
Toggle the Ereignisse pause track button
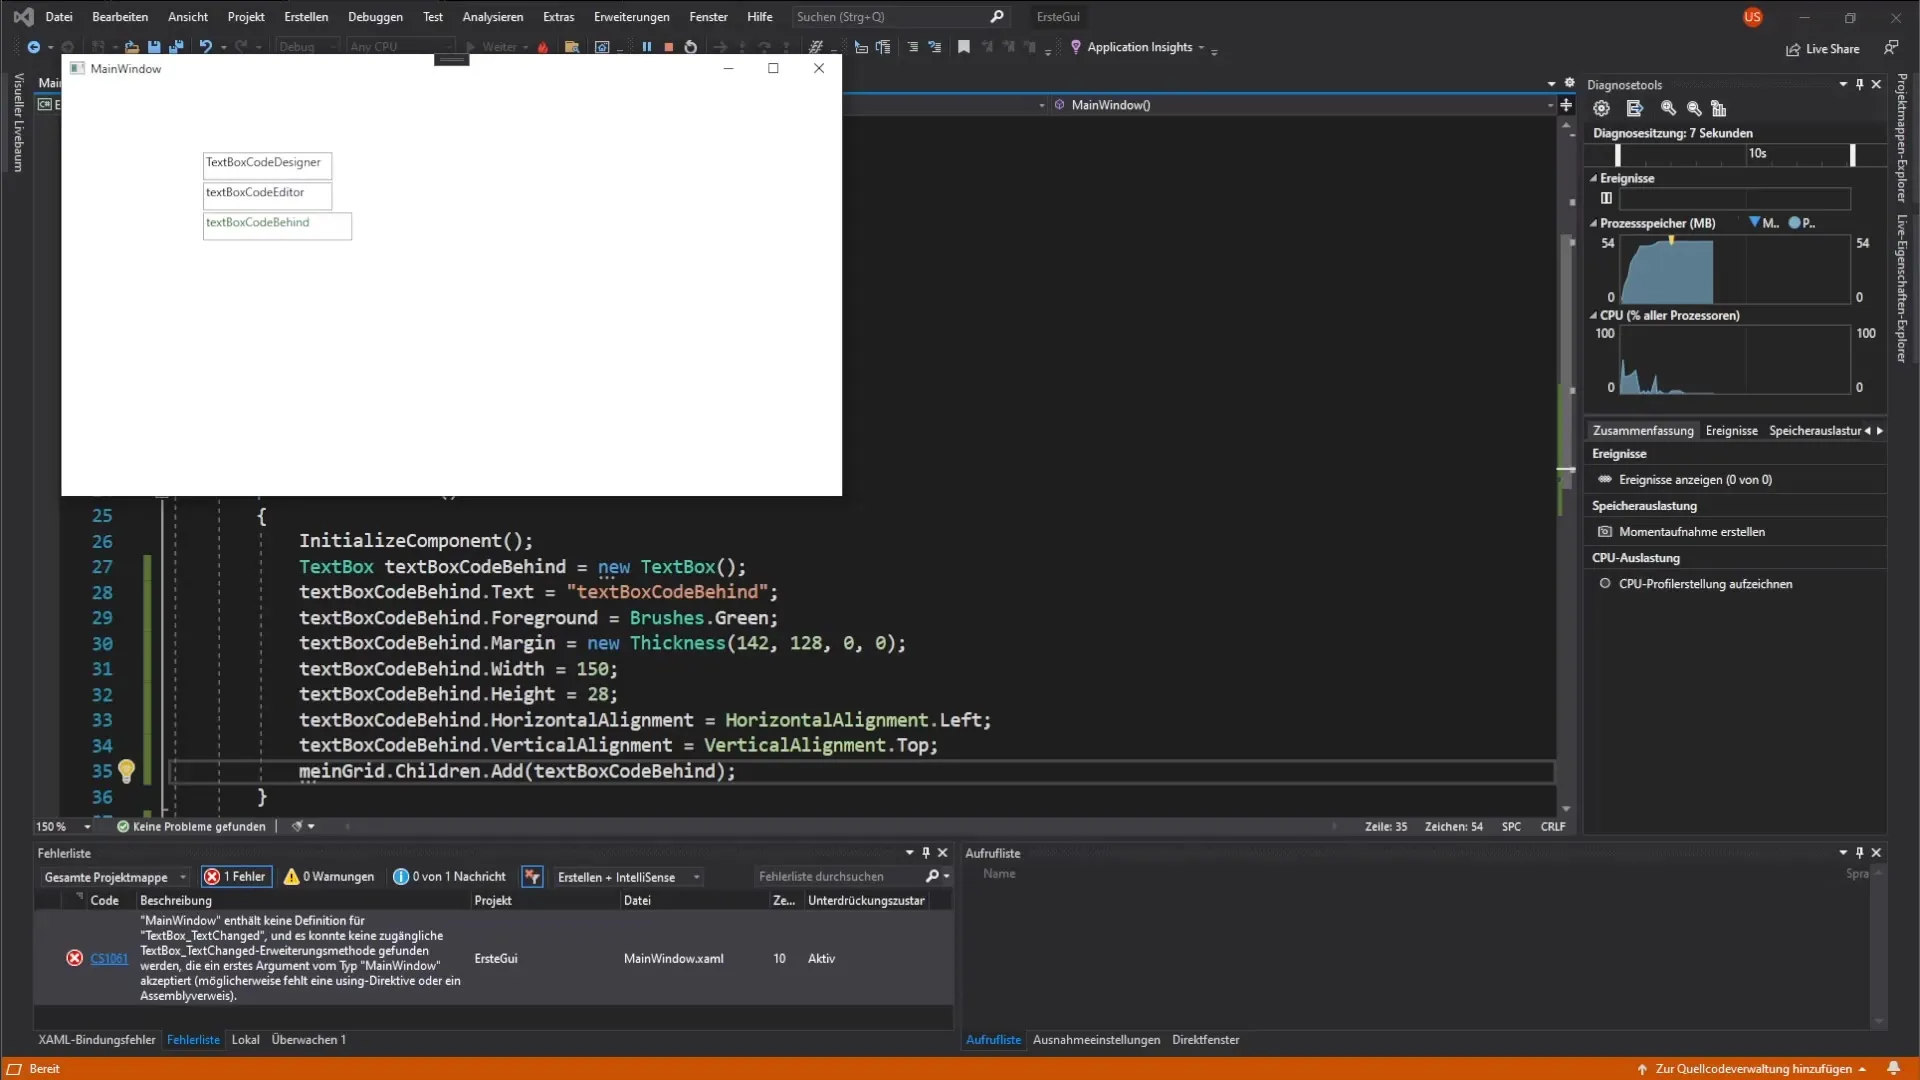[x=1606, y=198]
